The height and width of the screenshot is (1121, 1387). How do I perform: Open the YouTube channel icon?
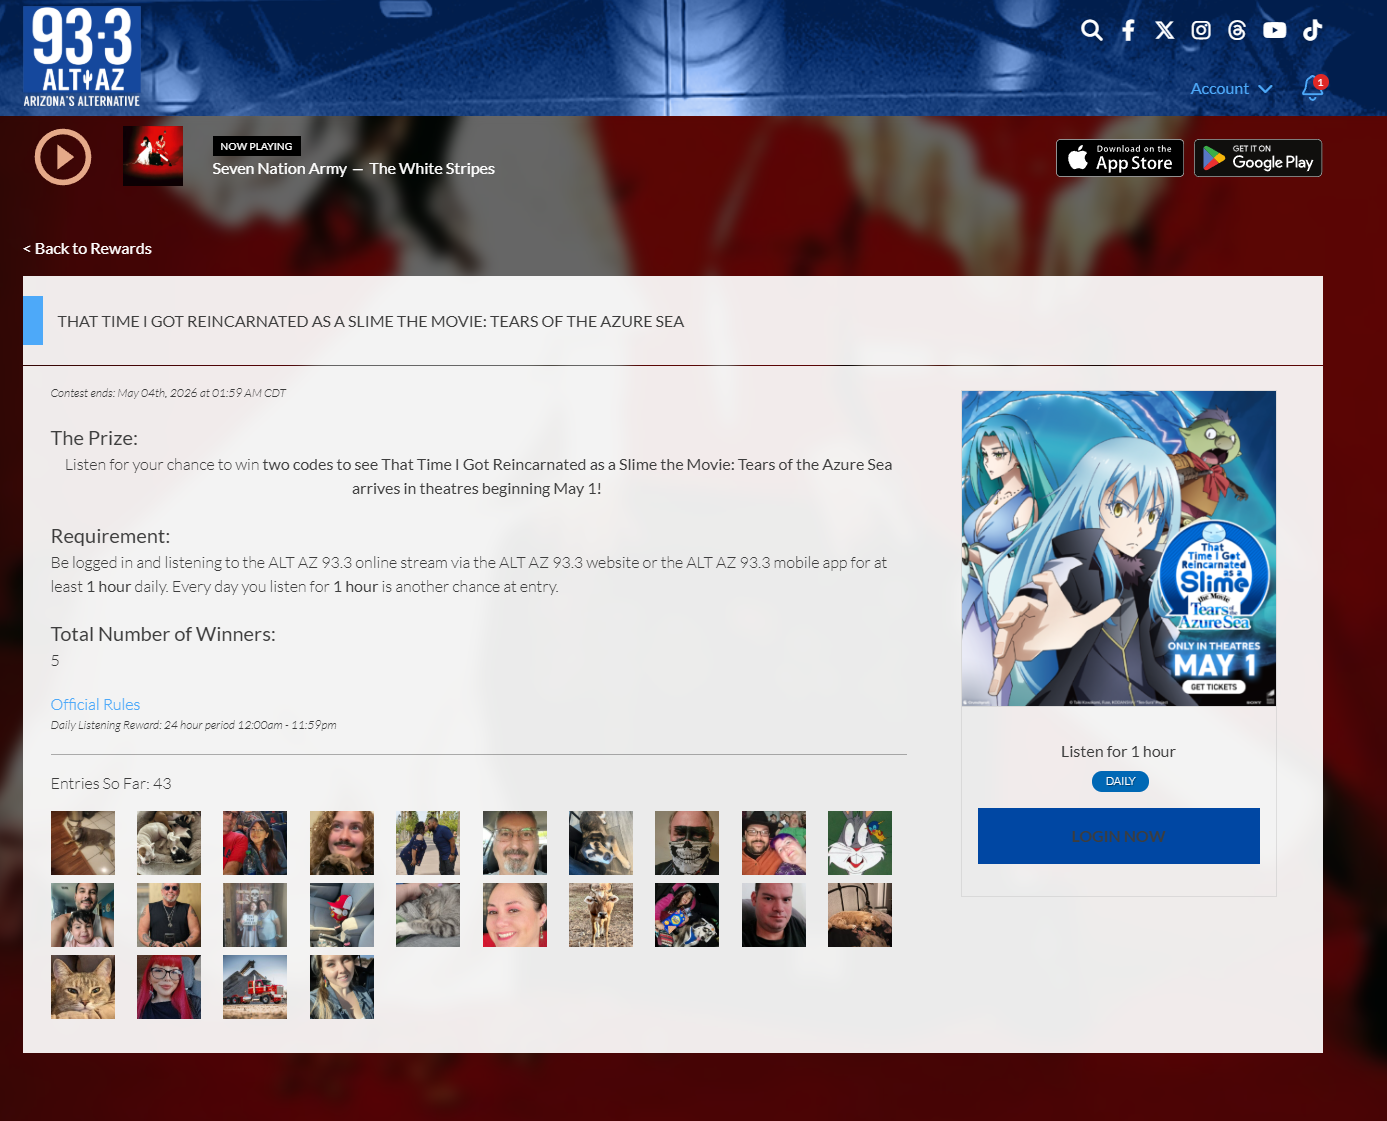click(x=1275, y=30)
